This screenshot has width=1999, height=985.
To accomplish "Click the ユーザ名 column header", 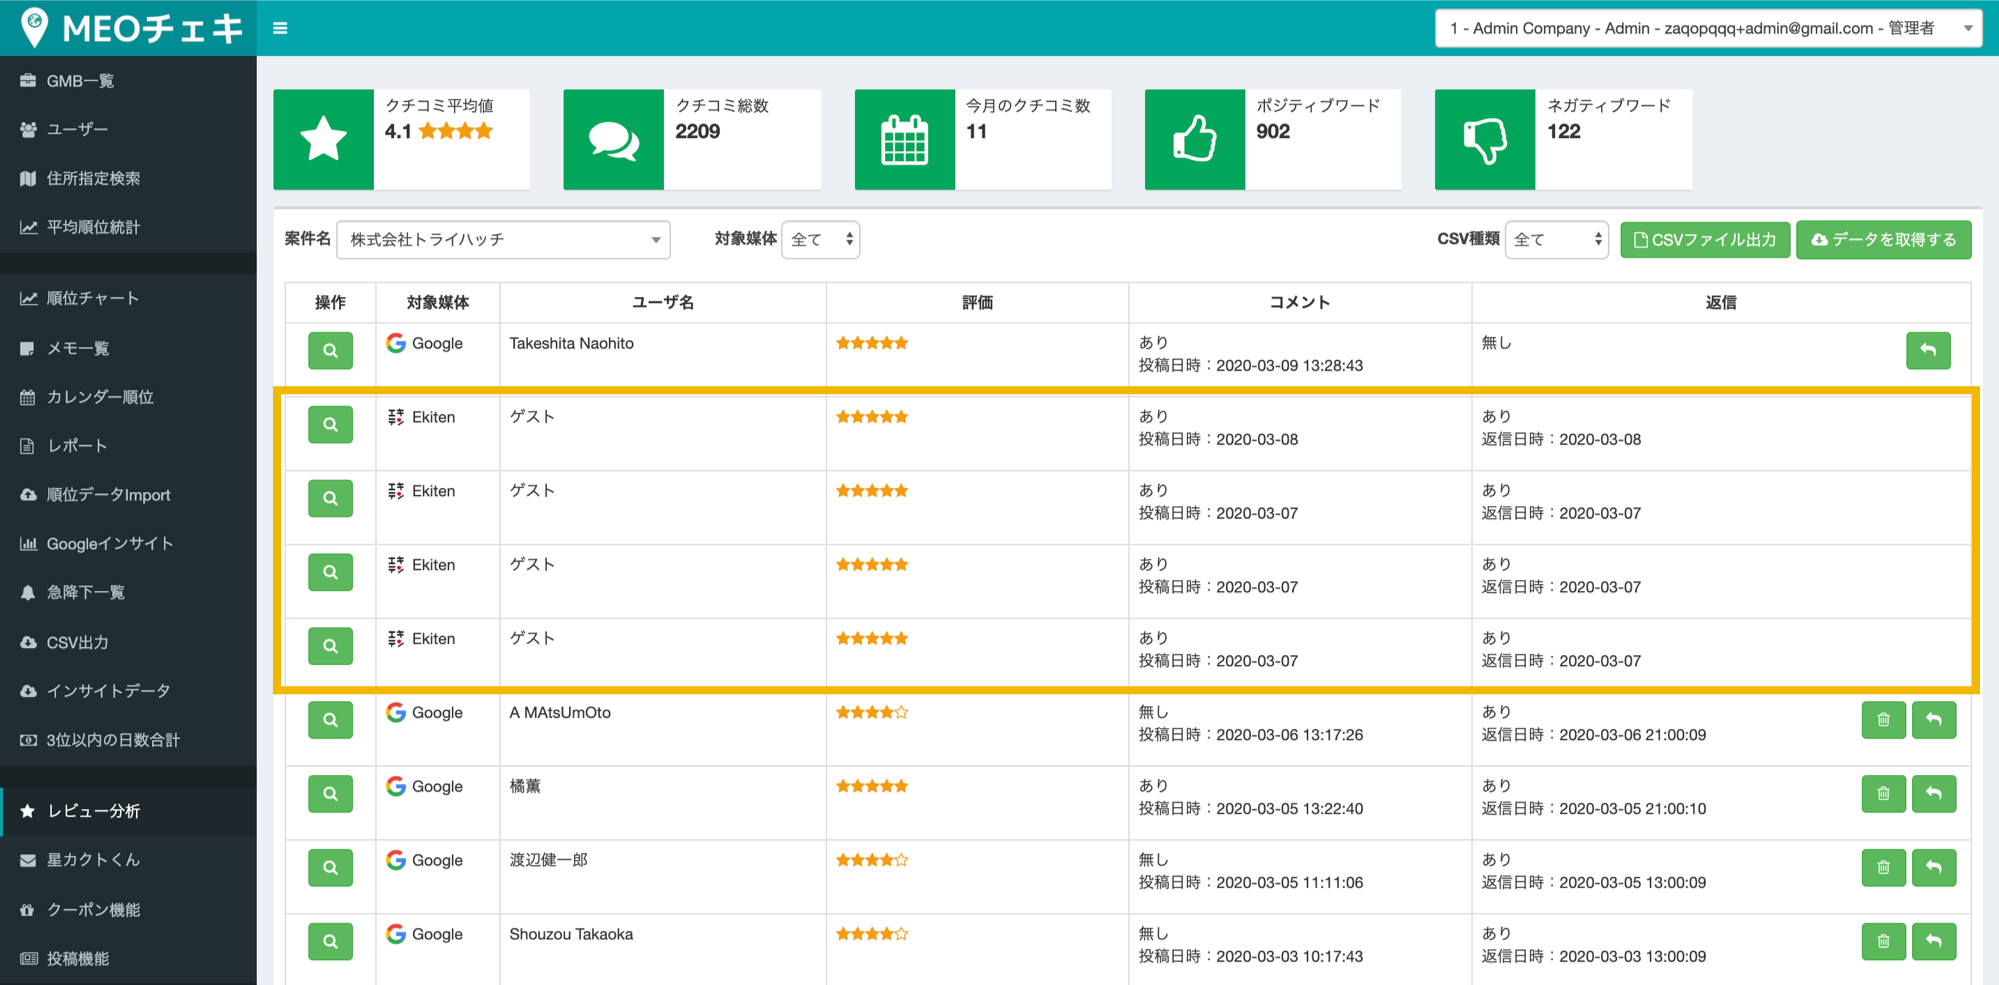I will 663,303.
